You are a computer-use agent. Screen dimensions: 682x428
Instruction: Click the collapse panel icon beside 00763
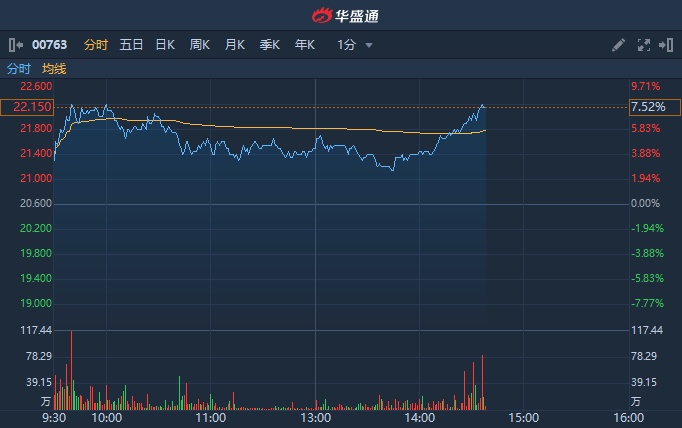click(x=15, y=45)
